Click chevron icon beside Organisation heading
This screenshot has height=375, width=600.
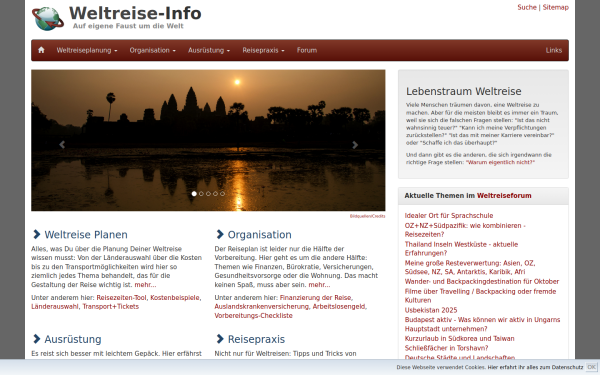click(x=220, y=234)
